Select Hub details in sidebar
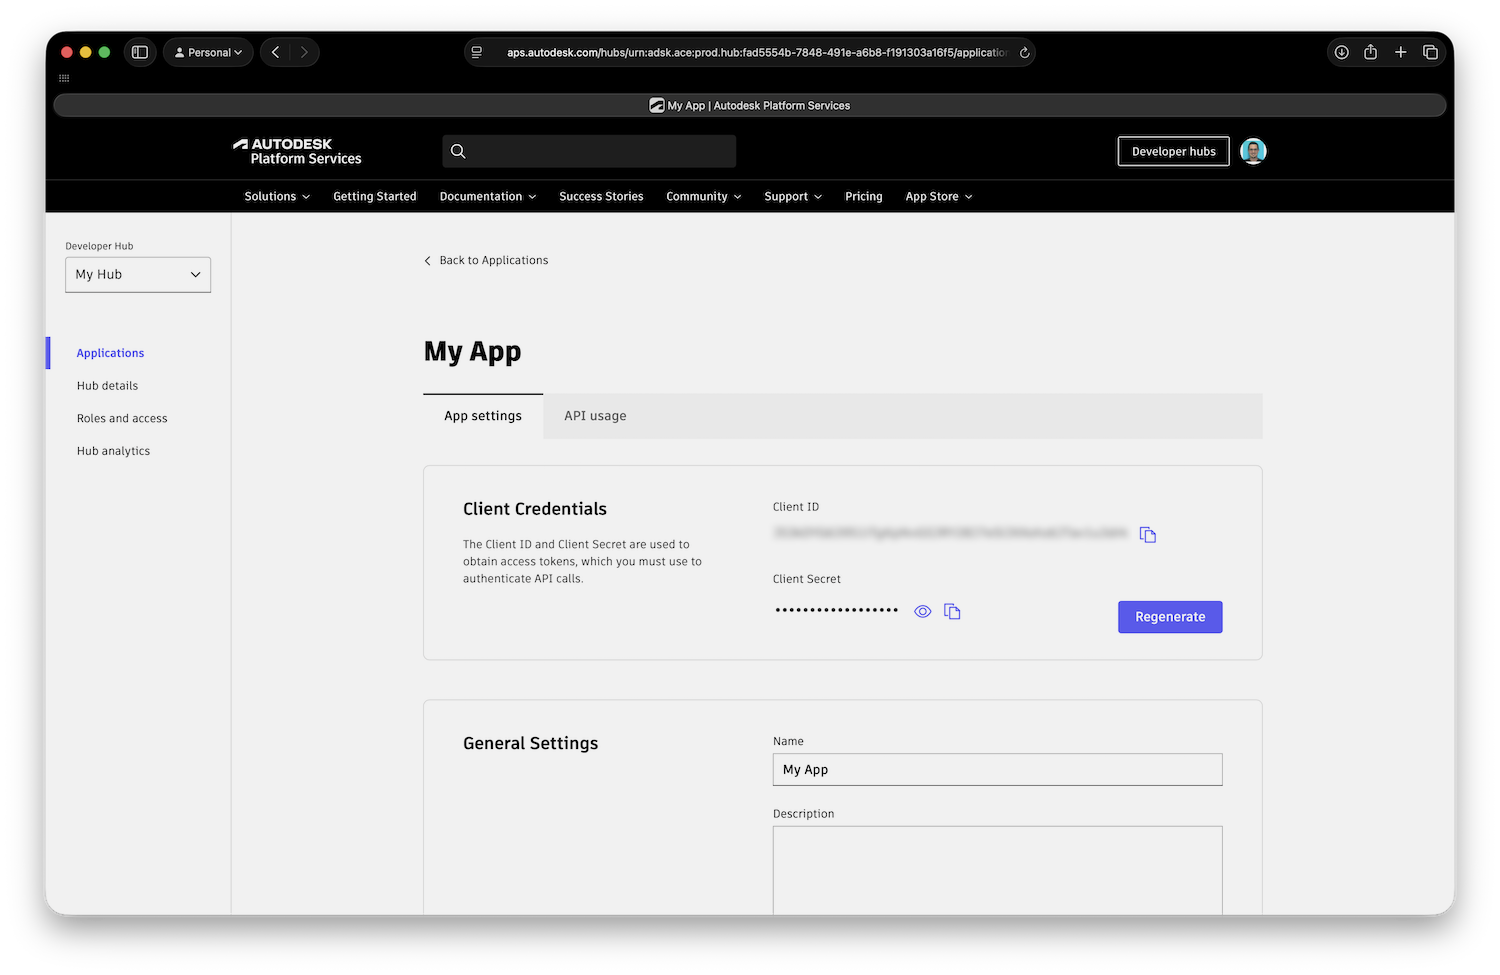Screen dimensions: 1500x975 coord(107,386)
